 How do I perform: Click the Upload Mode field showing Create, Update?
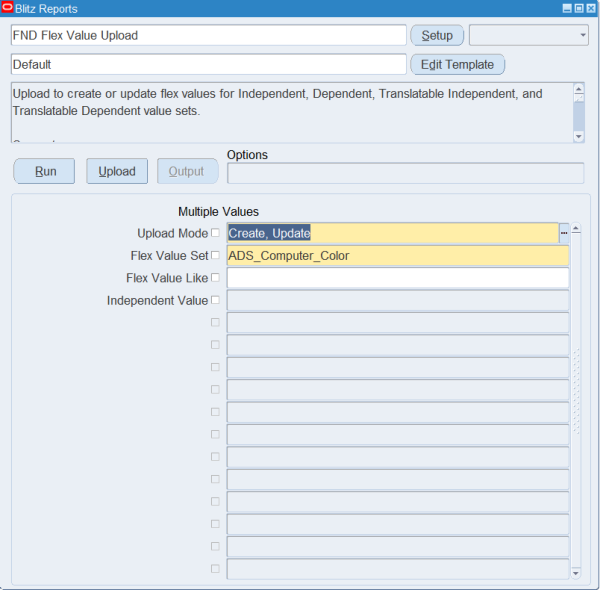[x=393, y=233]
